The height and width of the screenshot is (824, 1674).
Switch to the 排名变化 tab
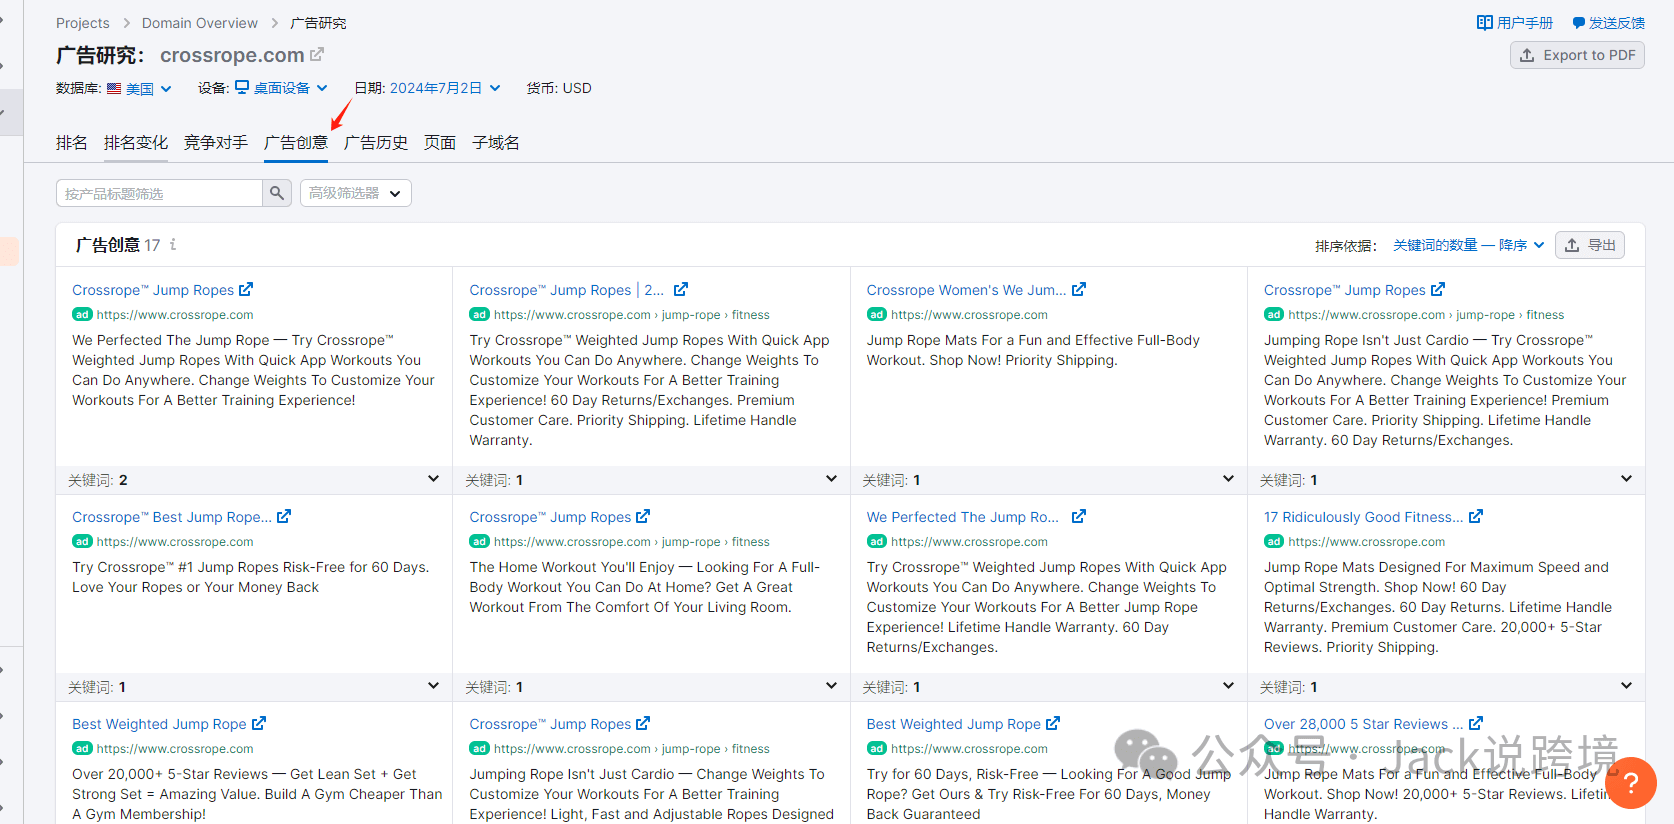136,143
